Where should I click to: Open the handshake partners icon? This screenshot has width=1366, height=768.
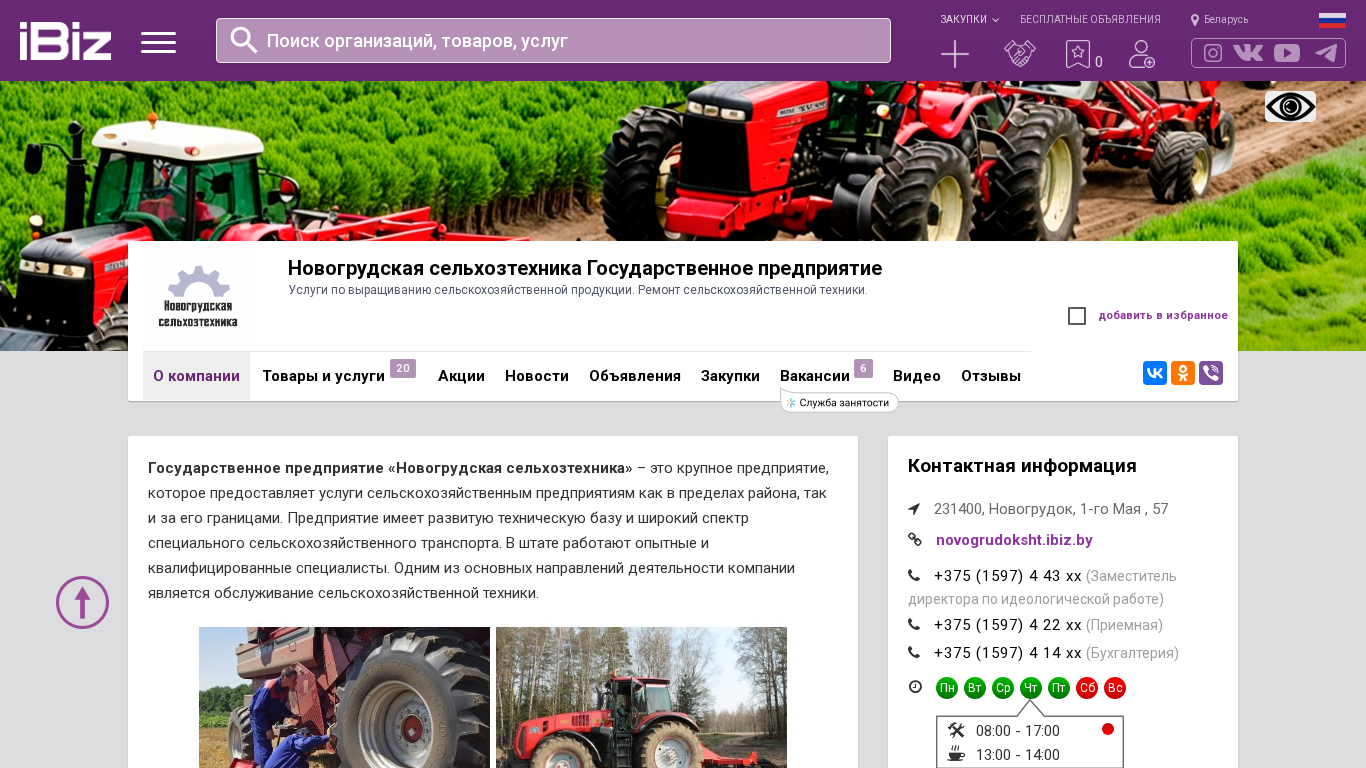(1020, 54)
